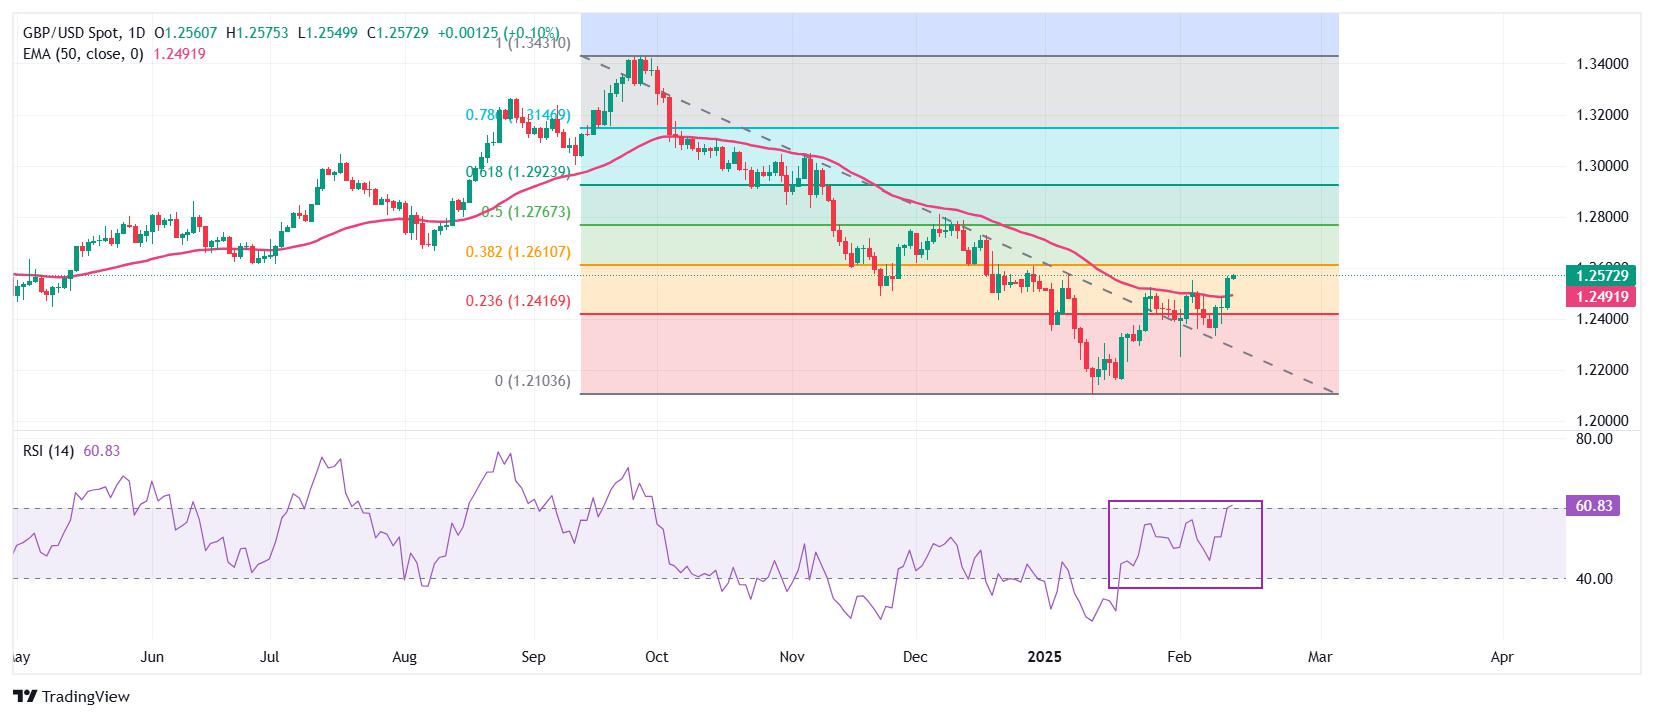Click the RSI value tag 60.83
The height and width of the screenshot is (718, 1654).
pos(1591,506)
